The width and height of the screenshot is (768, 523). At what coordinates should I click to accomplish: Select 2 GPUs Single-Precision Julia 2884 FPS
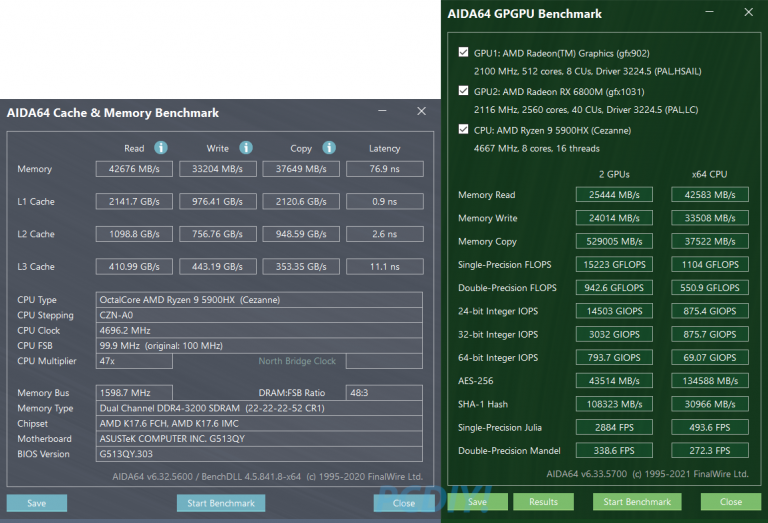[614, 428]
